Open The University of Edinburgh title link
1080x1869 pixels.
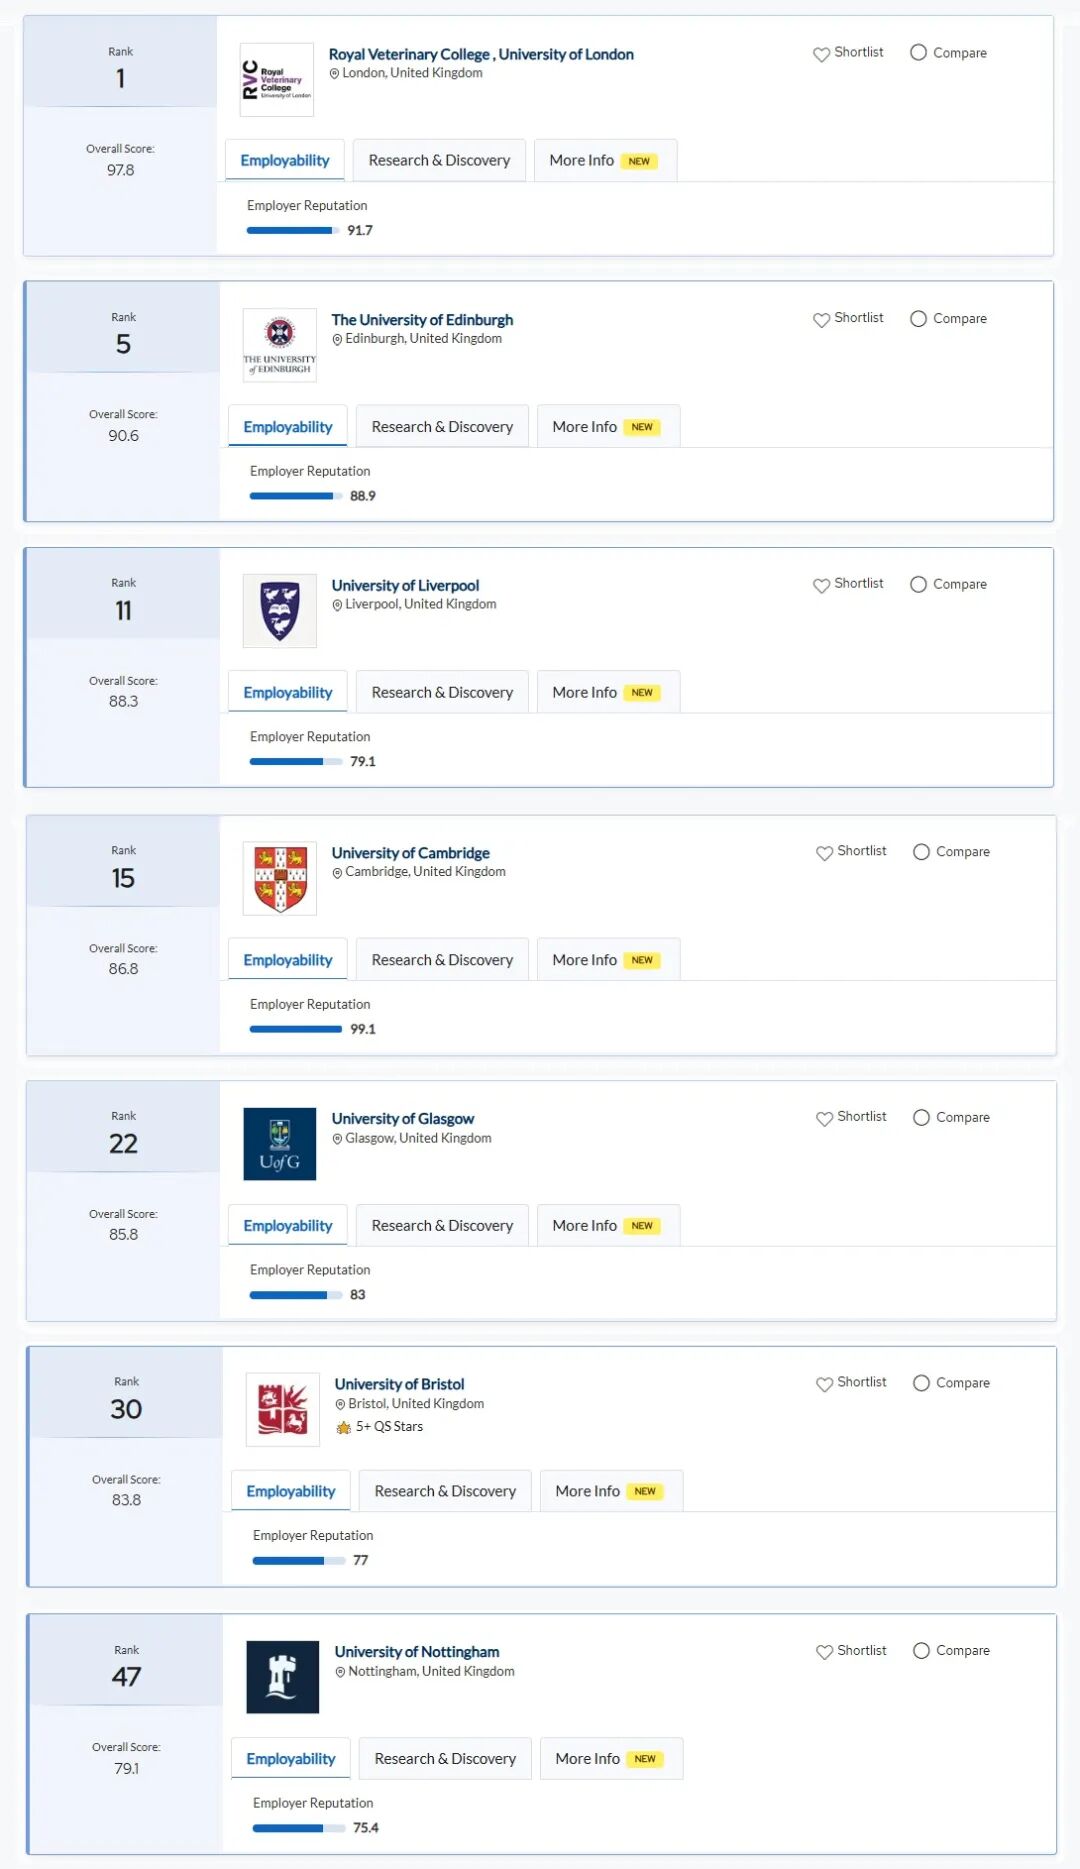(422, 320)
